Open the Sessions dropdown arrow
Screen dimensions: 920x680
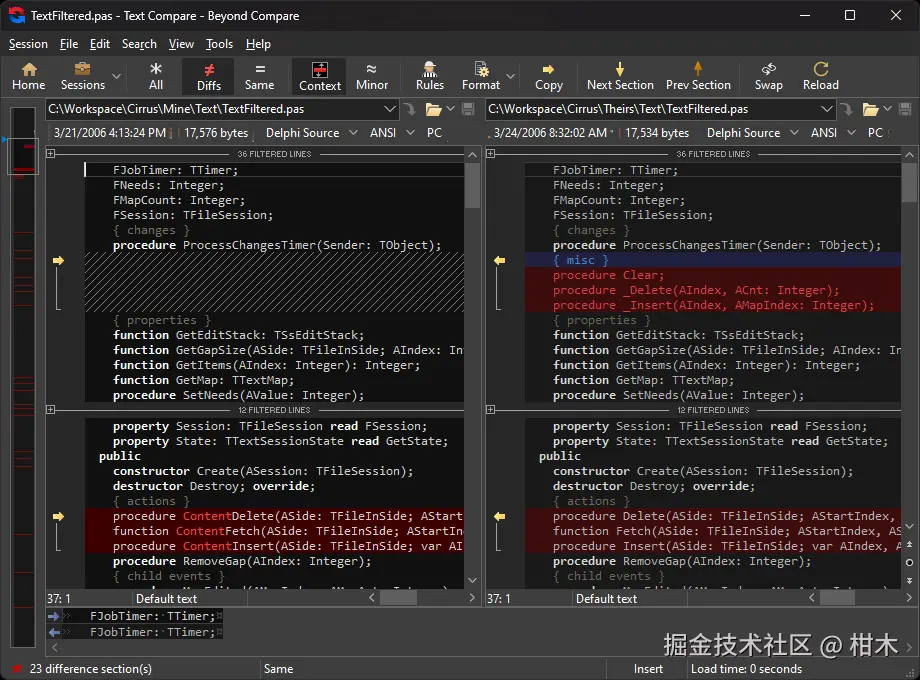tap(117, 77)
